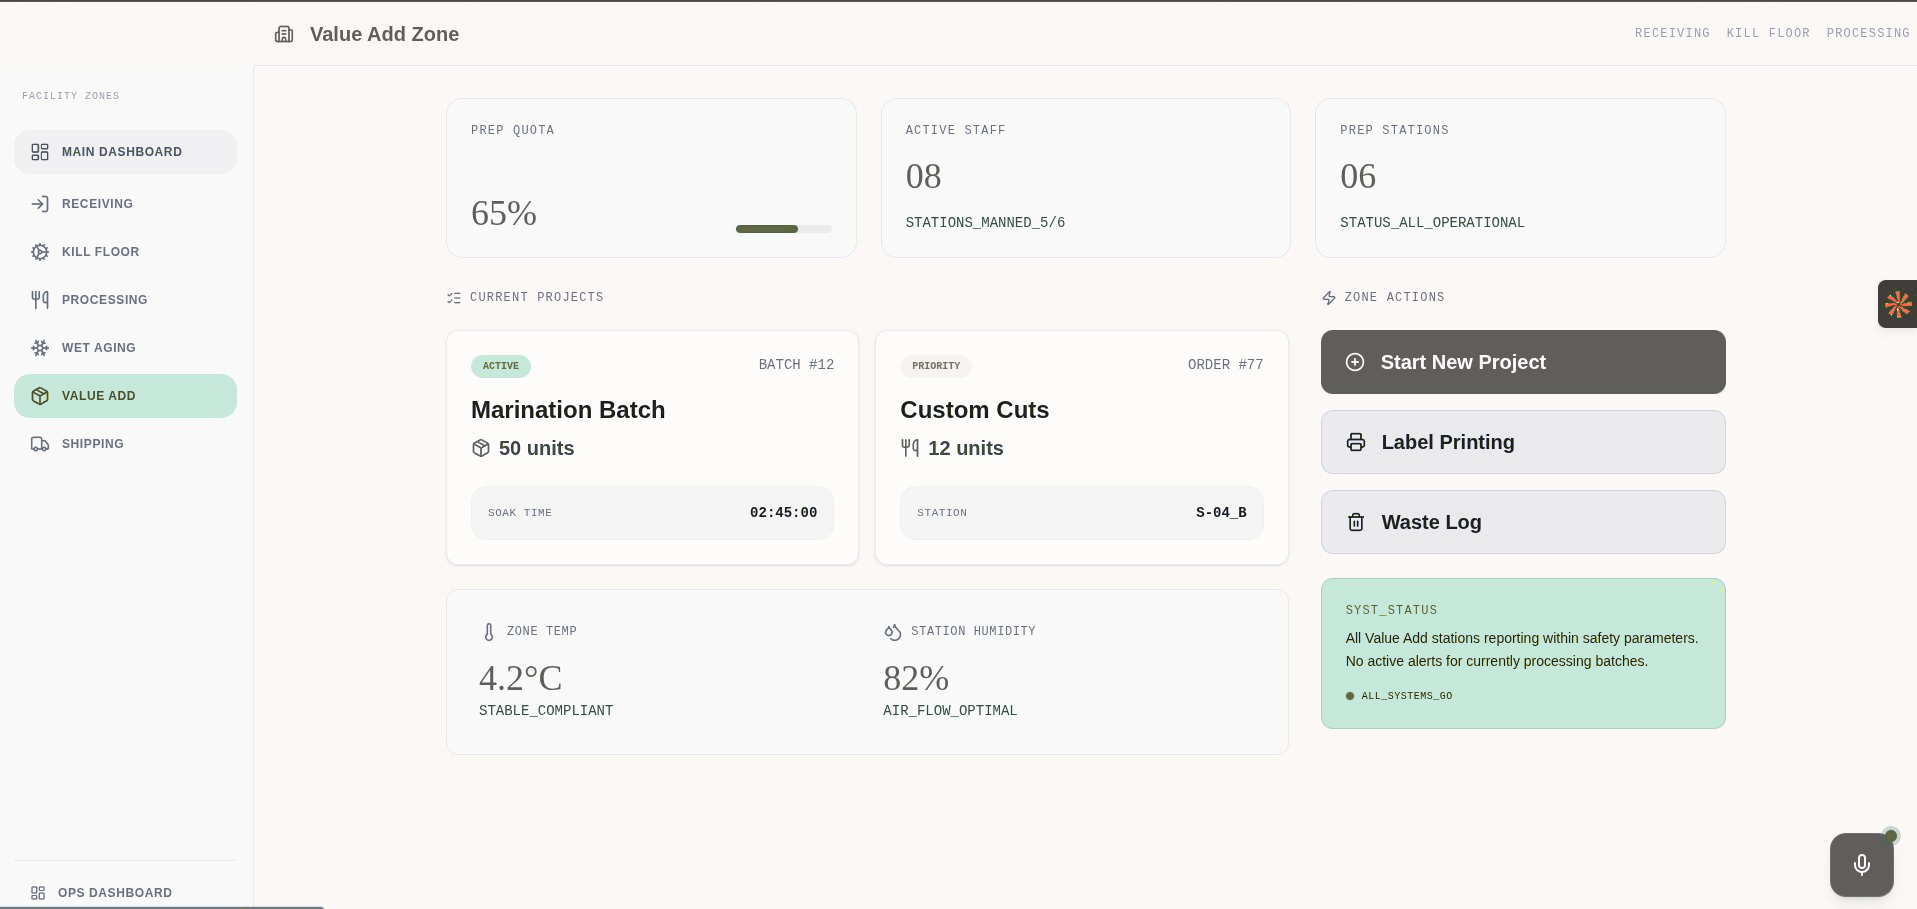Screen dimensions: 1917x909
Task: Click STABLE_COMPLIANT status text
Action: coord(546,710)
